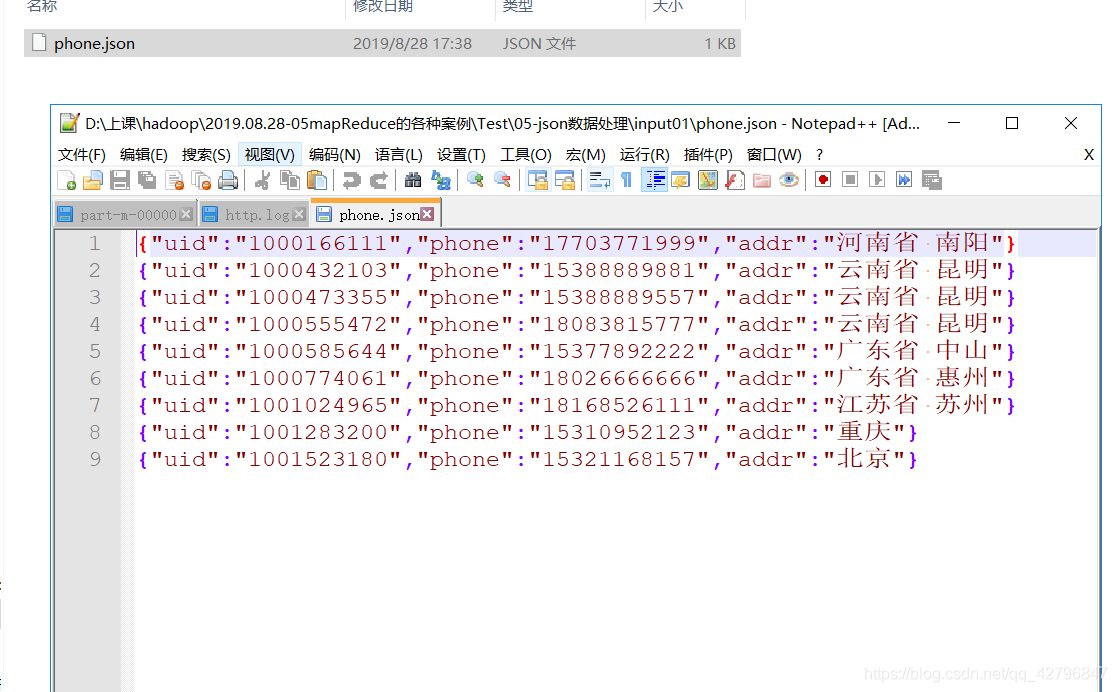
Task: Open the 窗口(W) menu
Action: click(774, 155)
